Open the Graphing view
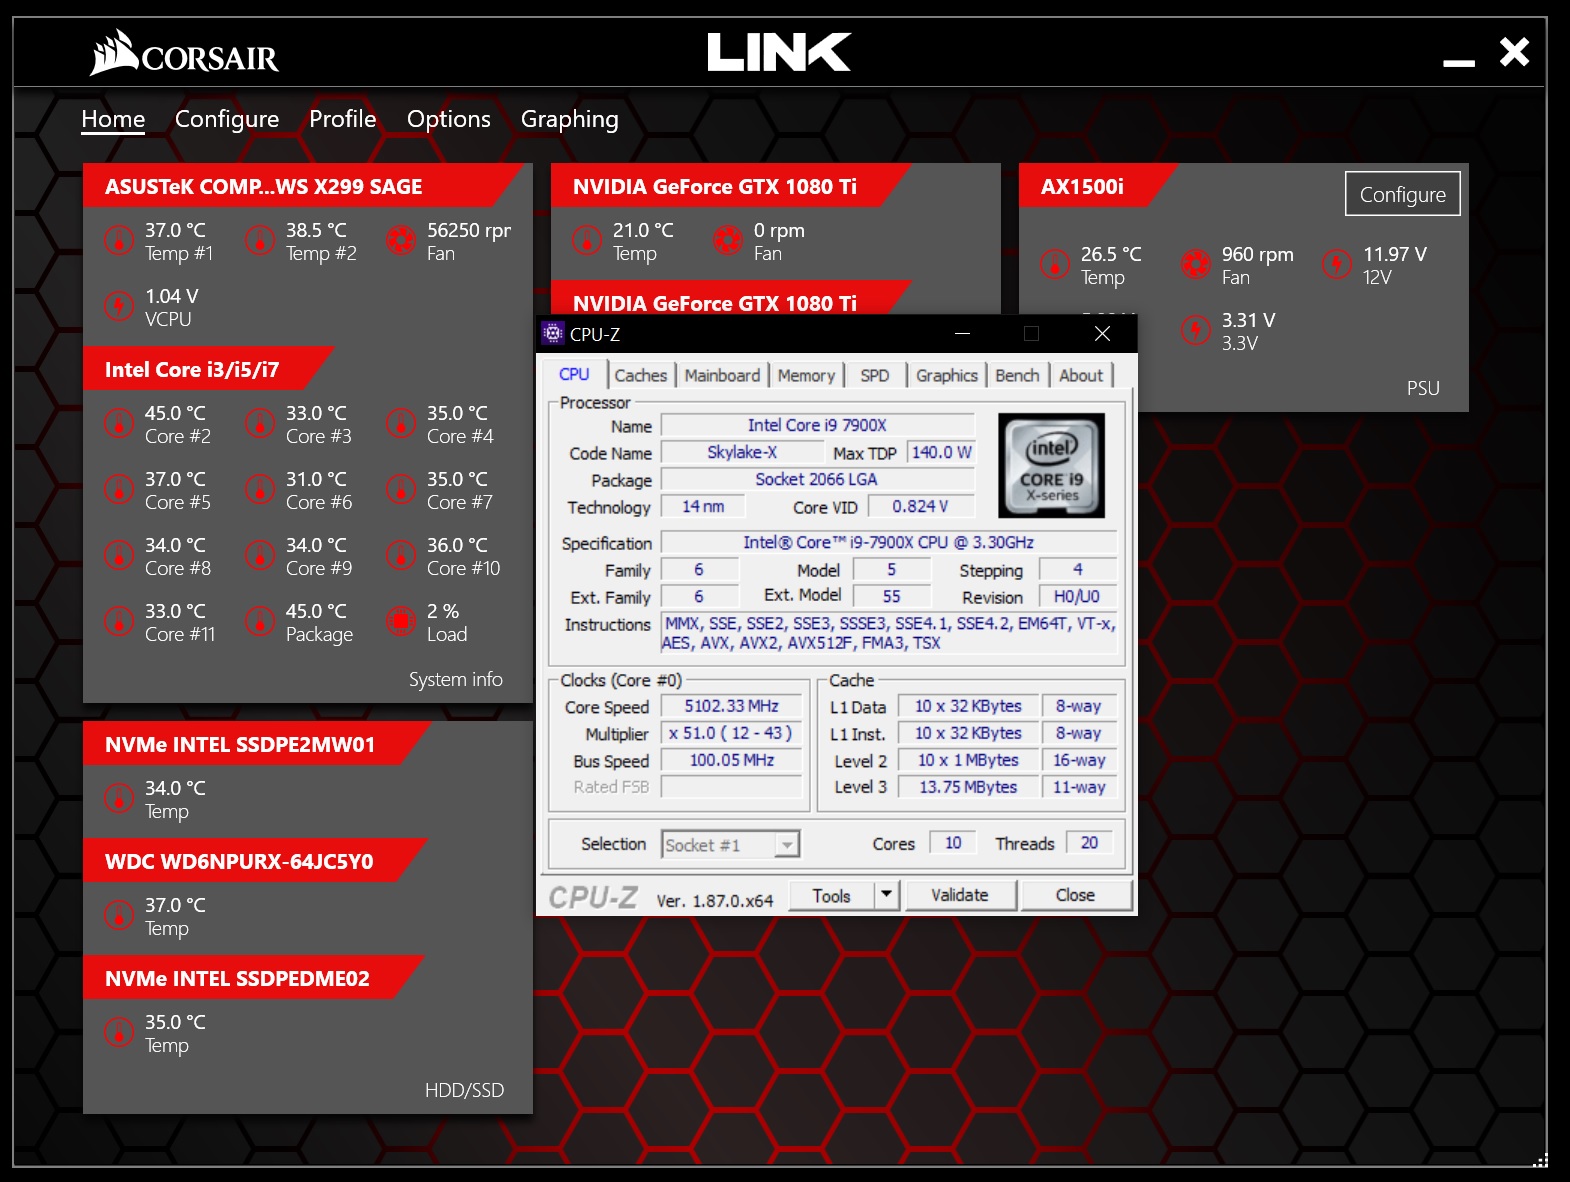 coord(569,119)
